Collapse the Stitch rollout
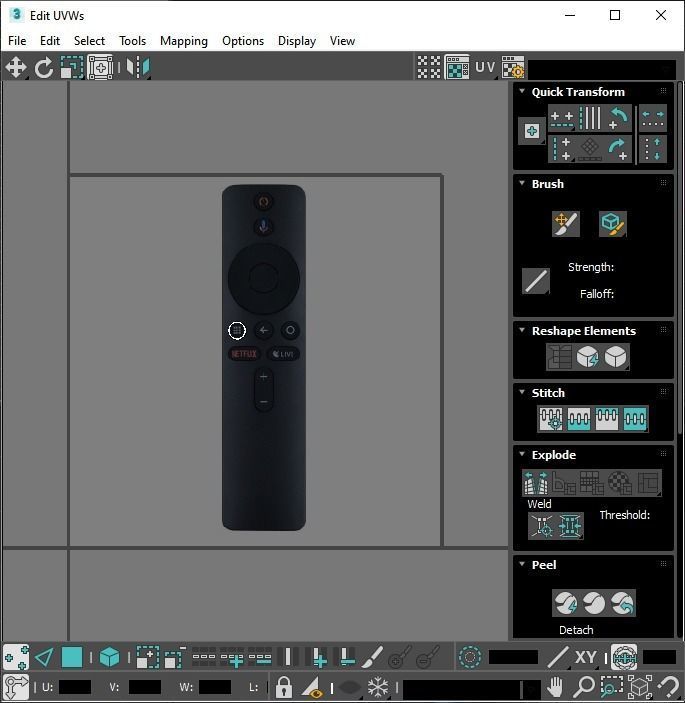The image size is (685, 703). [522, 392]
